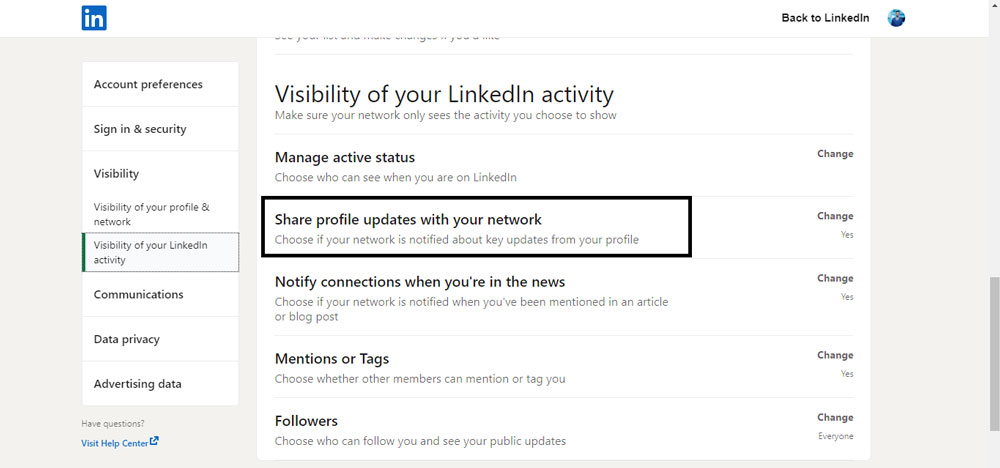Change Manage active status setting

click(835, 154)
